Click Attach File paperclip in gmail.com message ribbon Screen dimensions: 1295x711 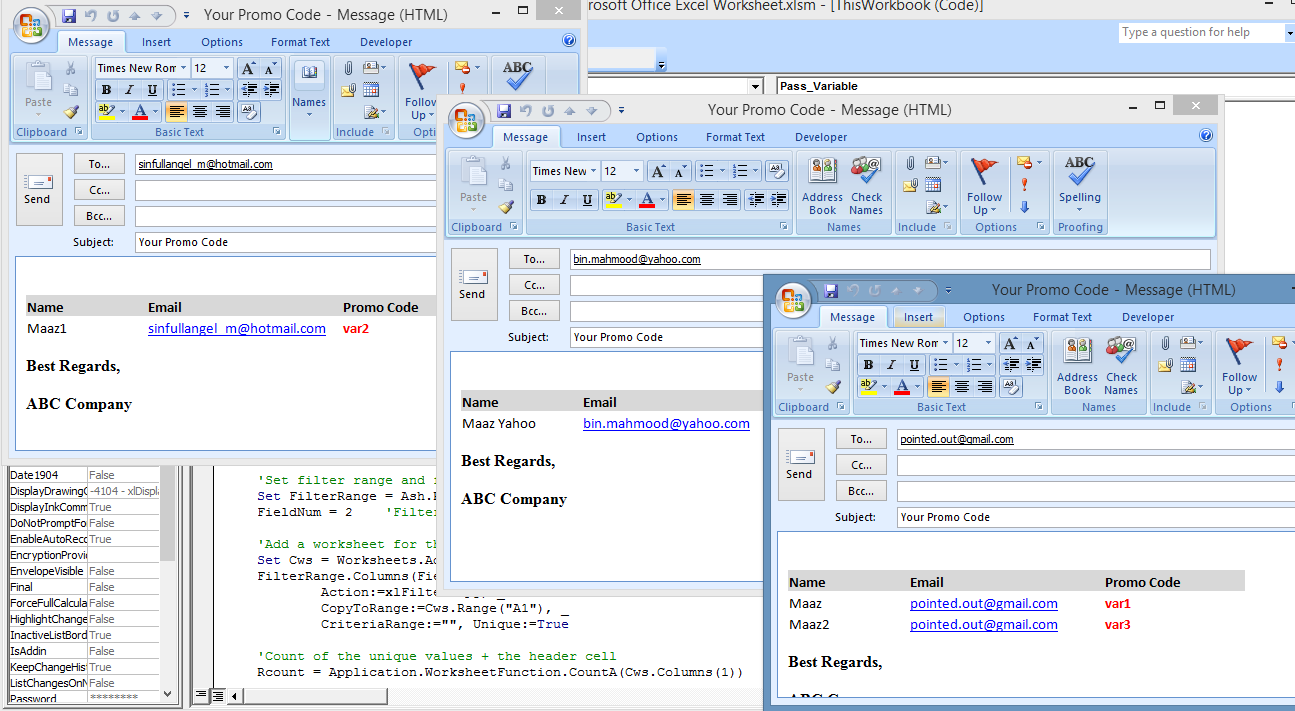(x=1165, y=342)
